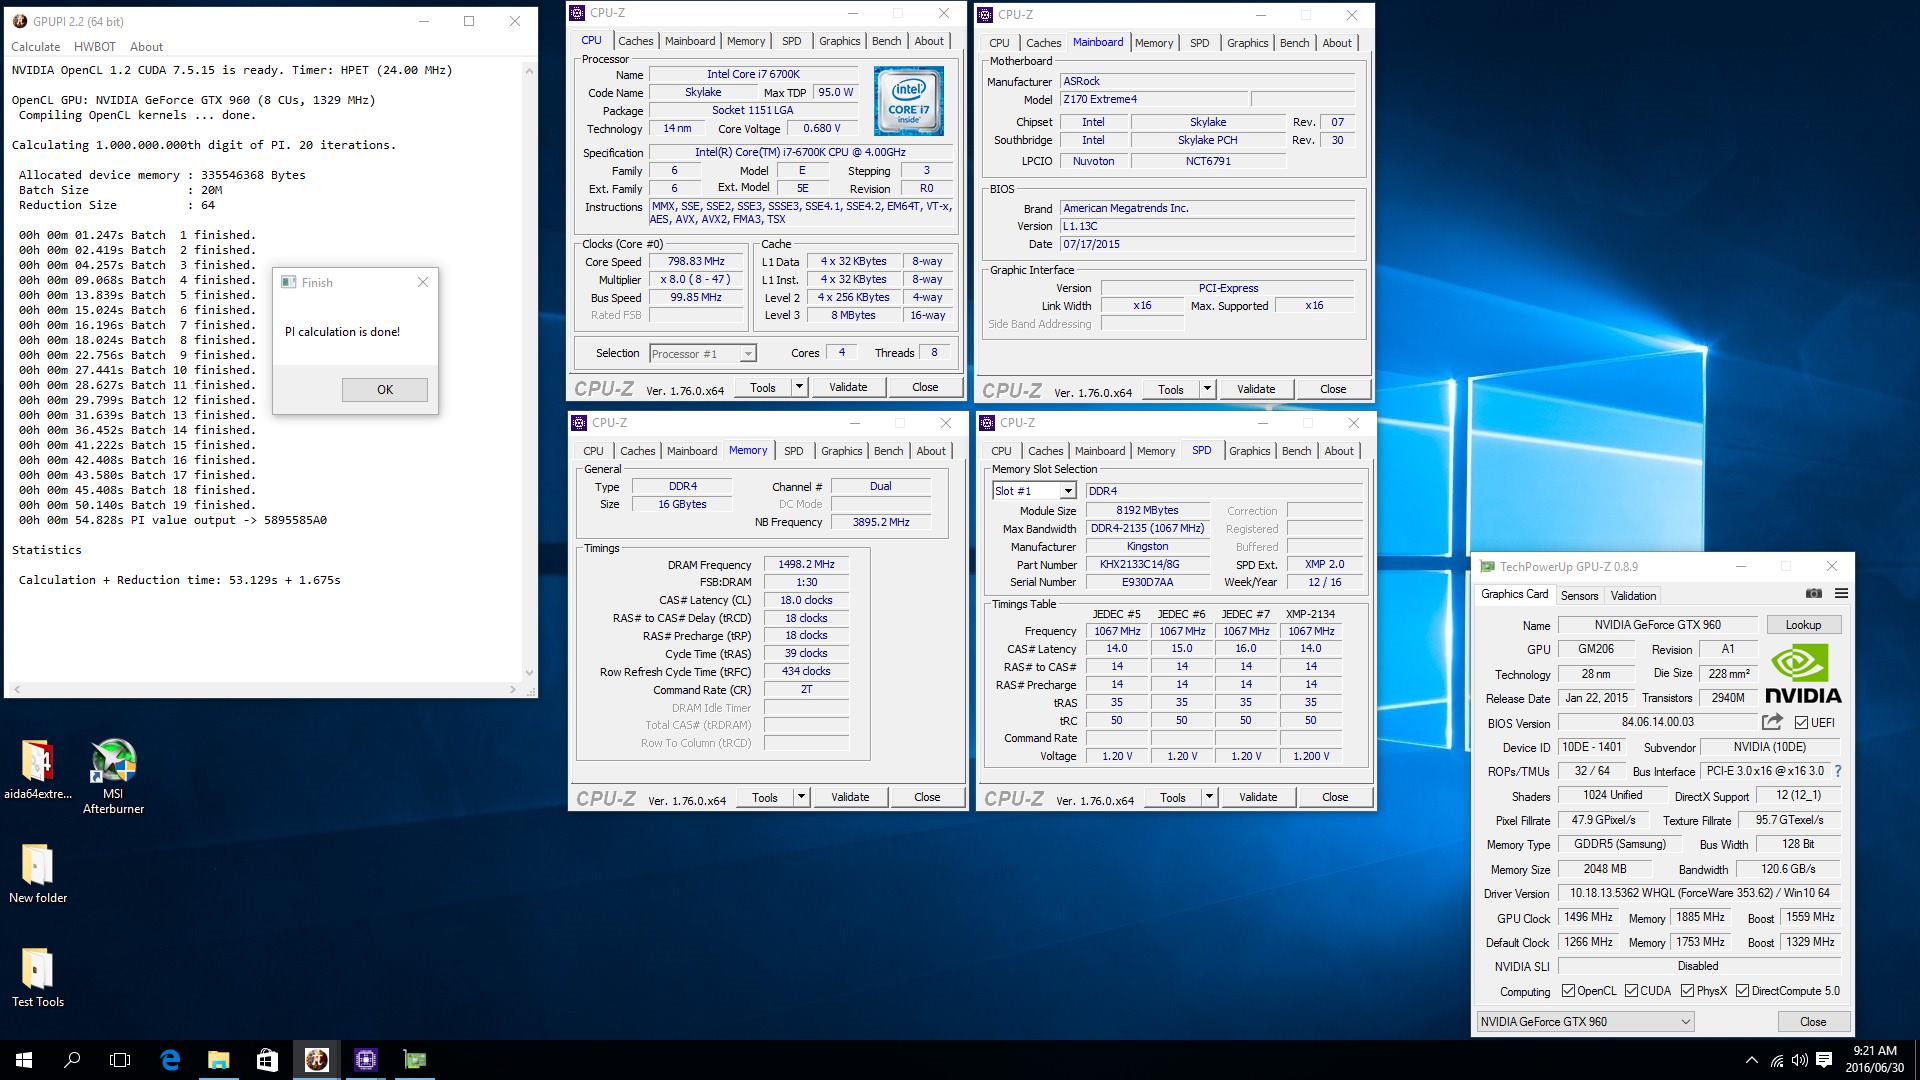Toggle the OpenCL computing checkbox
Image resolution: width=1920 pixels, height=1080 pixels.
pyautogui.click(x=1569, y=991)
